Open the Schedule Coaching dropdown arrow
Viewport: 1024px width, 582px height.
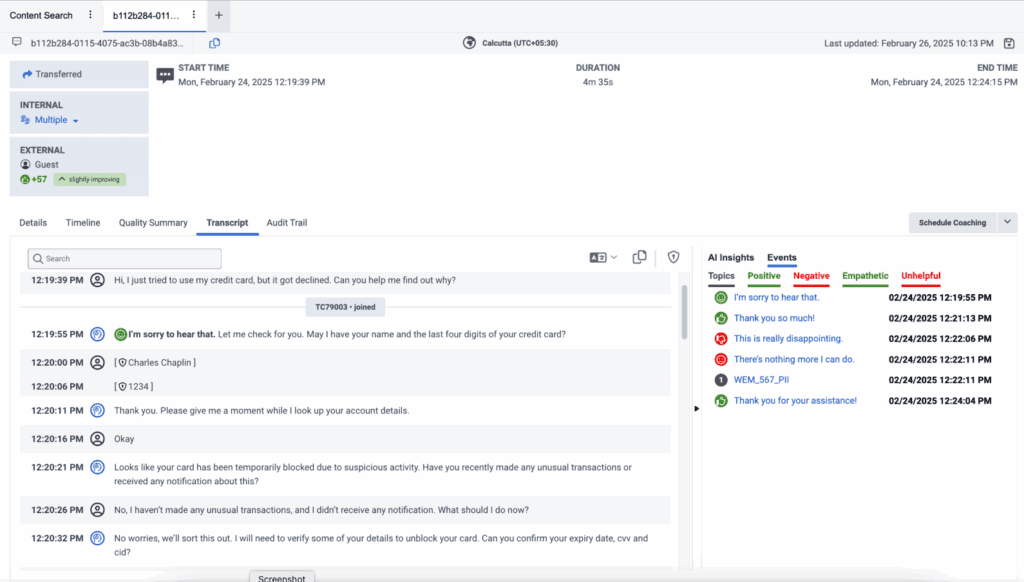pos(1007,222)
